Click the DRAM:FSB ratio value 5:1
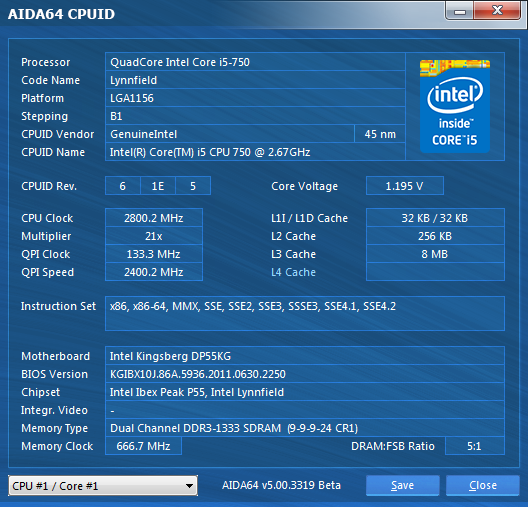This screenshot has width=528, height=507. [x=474, y=446]
